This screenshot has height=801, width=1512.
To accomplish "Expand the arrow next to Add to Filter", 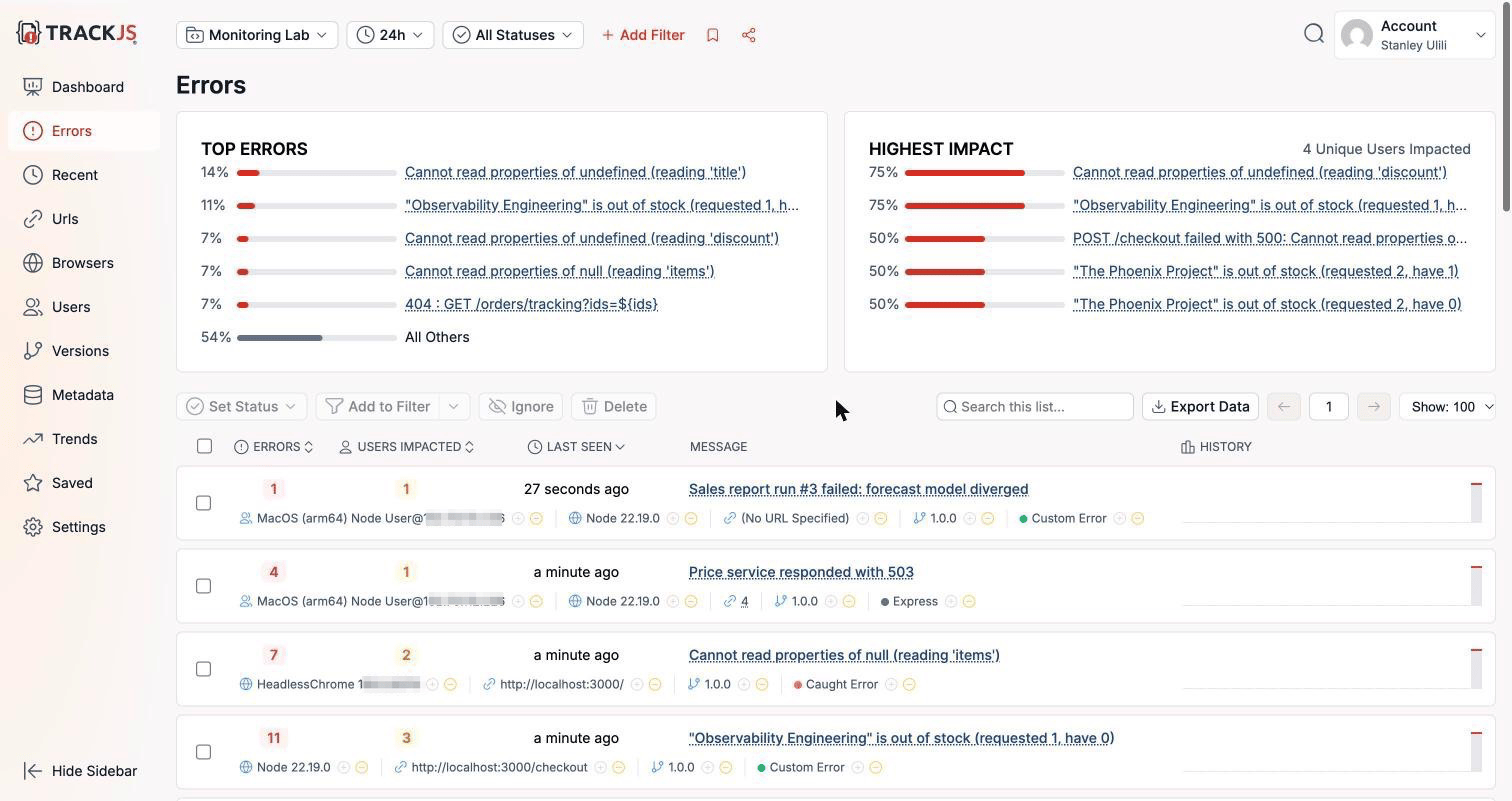I will [454, 406].
